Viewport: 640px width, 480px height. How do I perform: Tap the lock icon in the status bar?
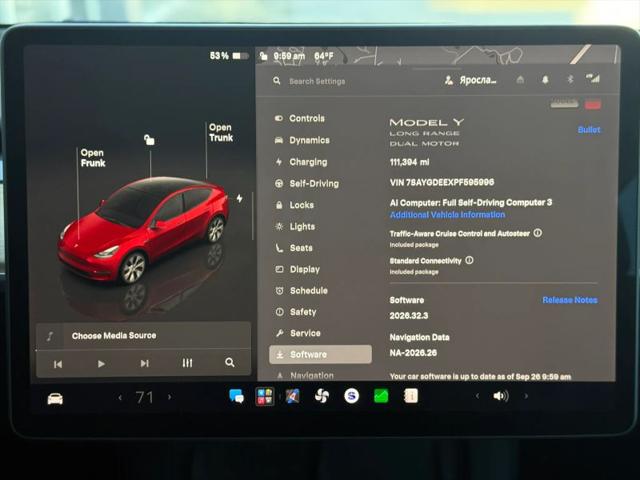tap(264, 56)
